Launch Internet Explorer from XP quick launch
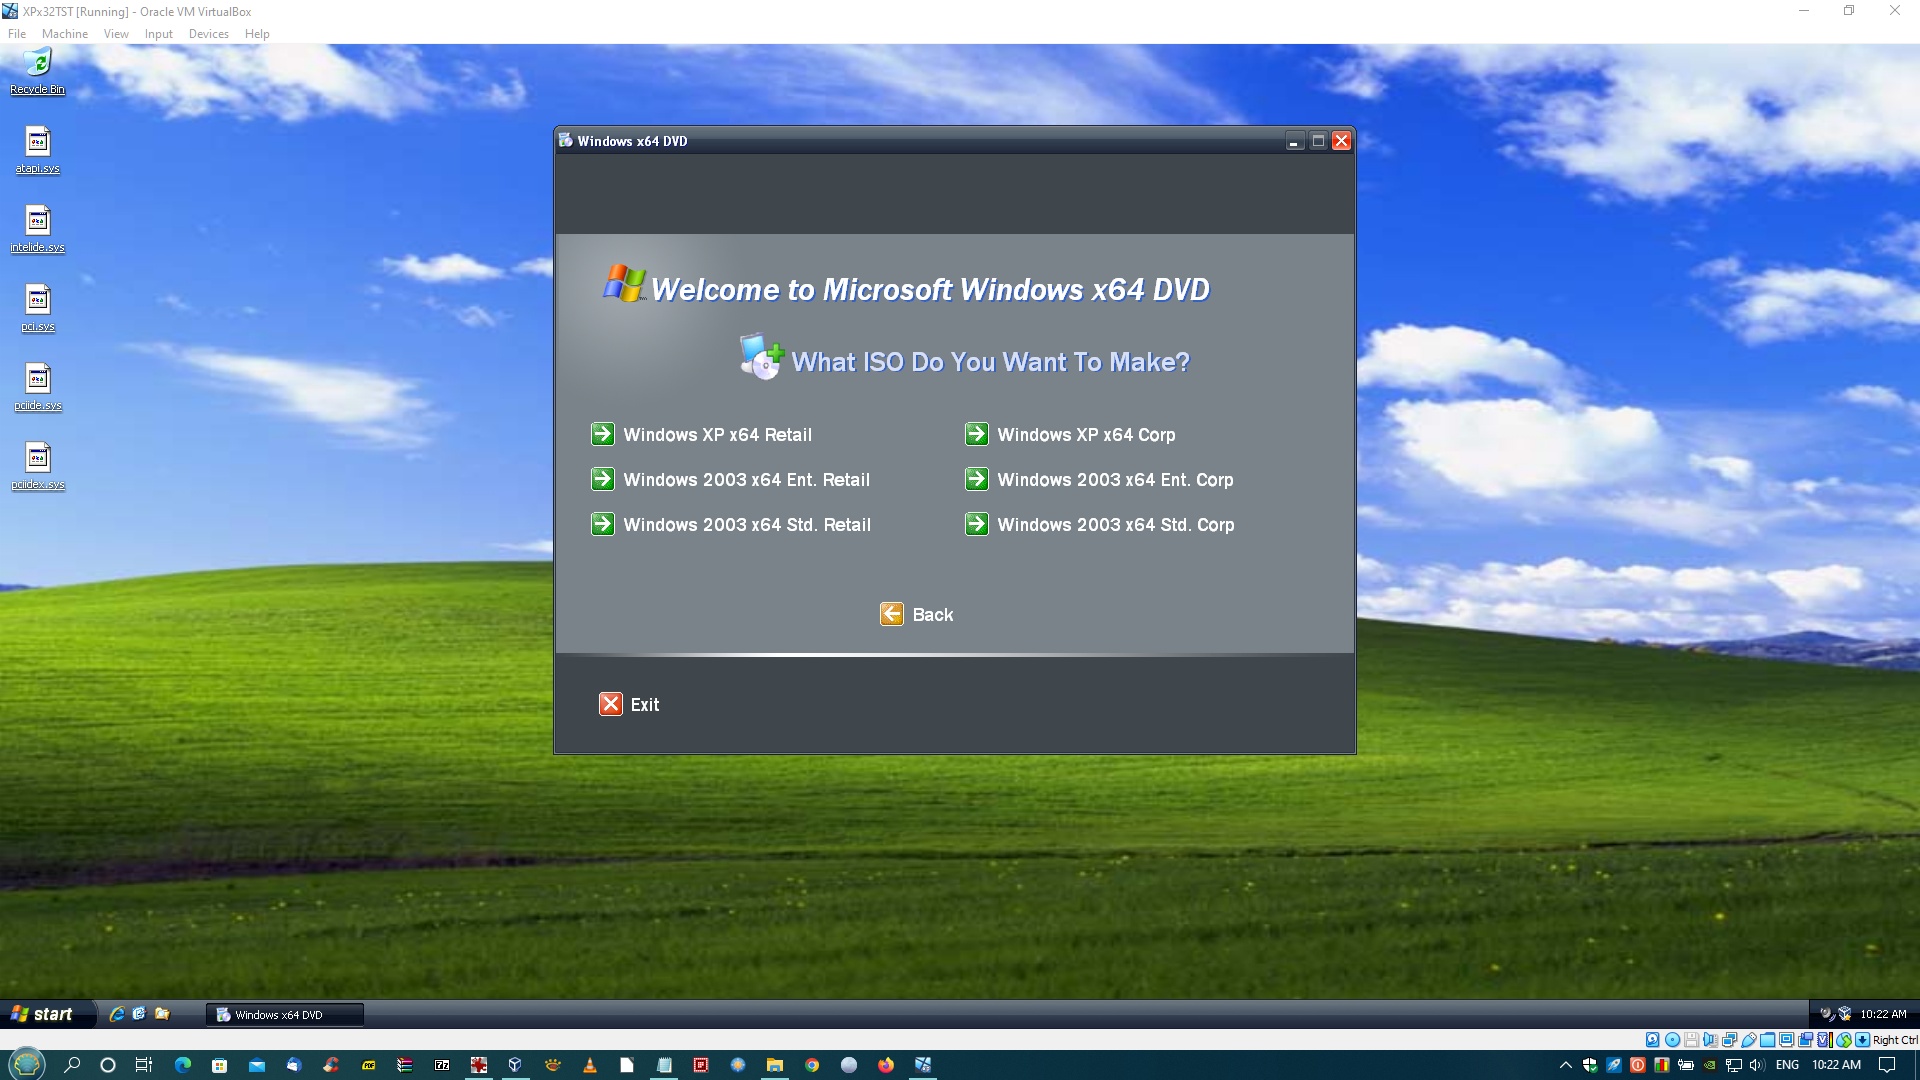Viewport: 1920px width, 1080px height. tap(116, 1014)
